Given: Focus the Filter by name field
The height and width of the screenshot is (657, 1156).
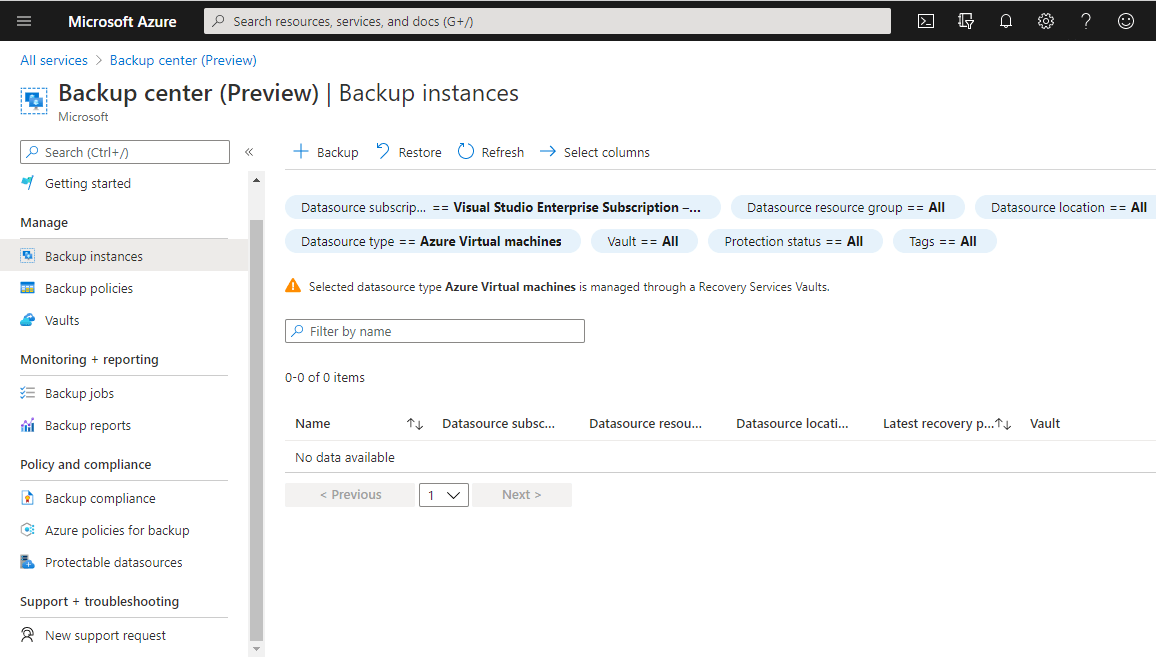Looking at the screenshot, I should (435, 331).
